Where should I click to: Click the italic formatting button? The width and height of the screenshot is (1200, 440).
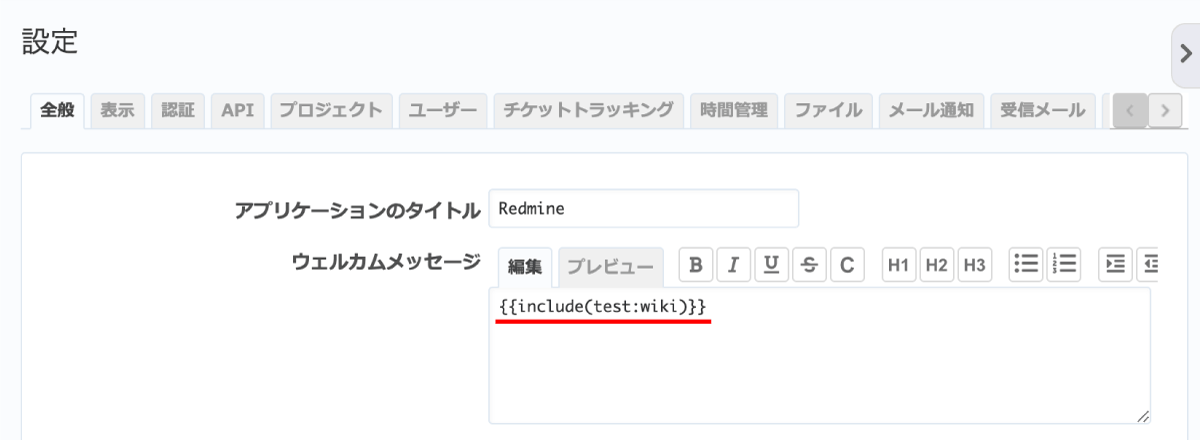pos(733,265)
